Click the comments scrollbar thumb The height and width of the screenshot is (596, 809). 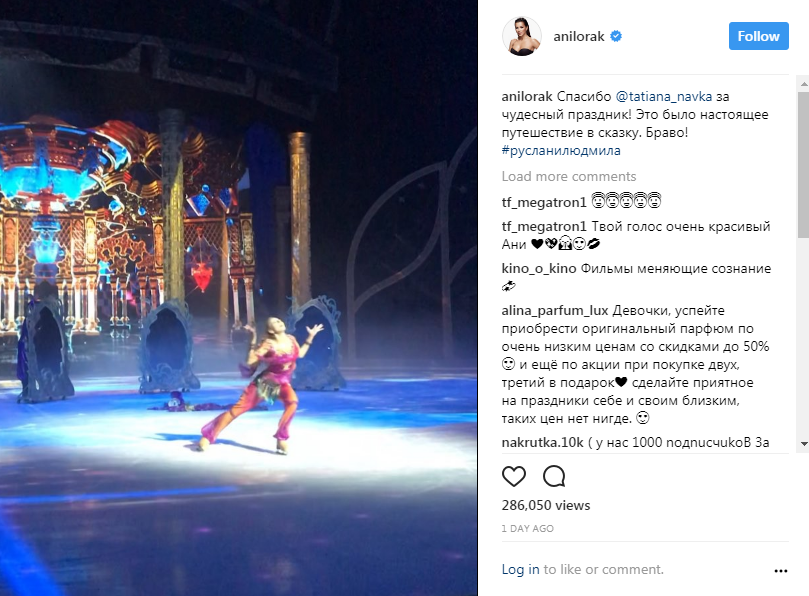803,165
